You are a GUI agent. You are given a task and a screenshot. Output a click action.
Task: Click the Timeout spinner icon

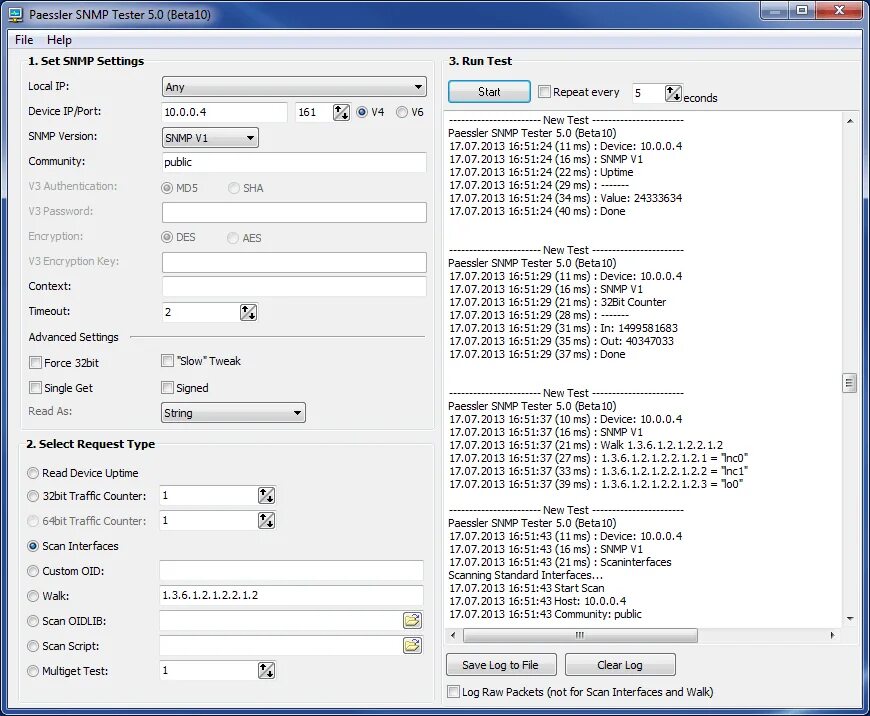tap(248, 312)
